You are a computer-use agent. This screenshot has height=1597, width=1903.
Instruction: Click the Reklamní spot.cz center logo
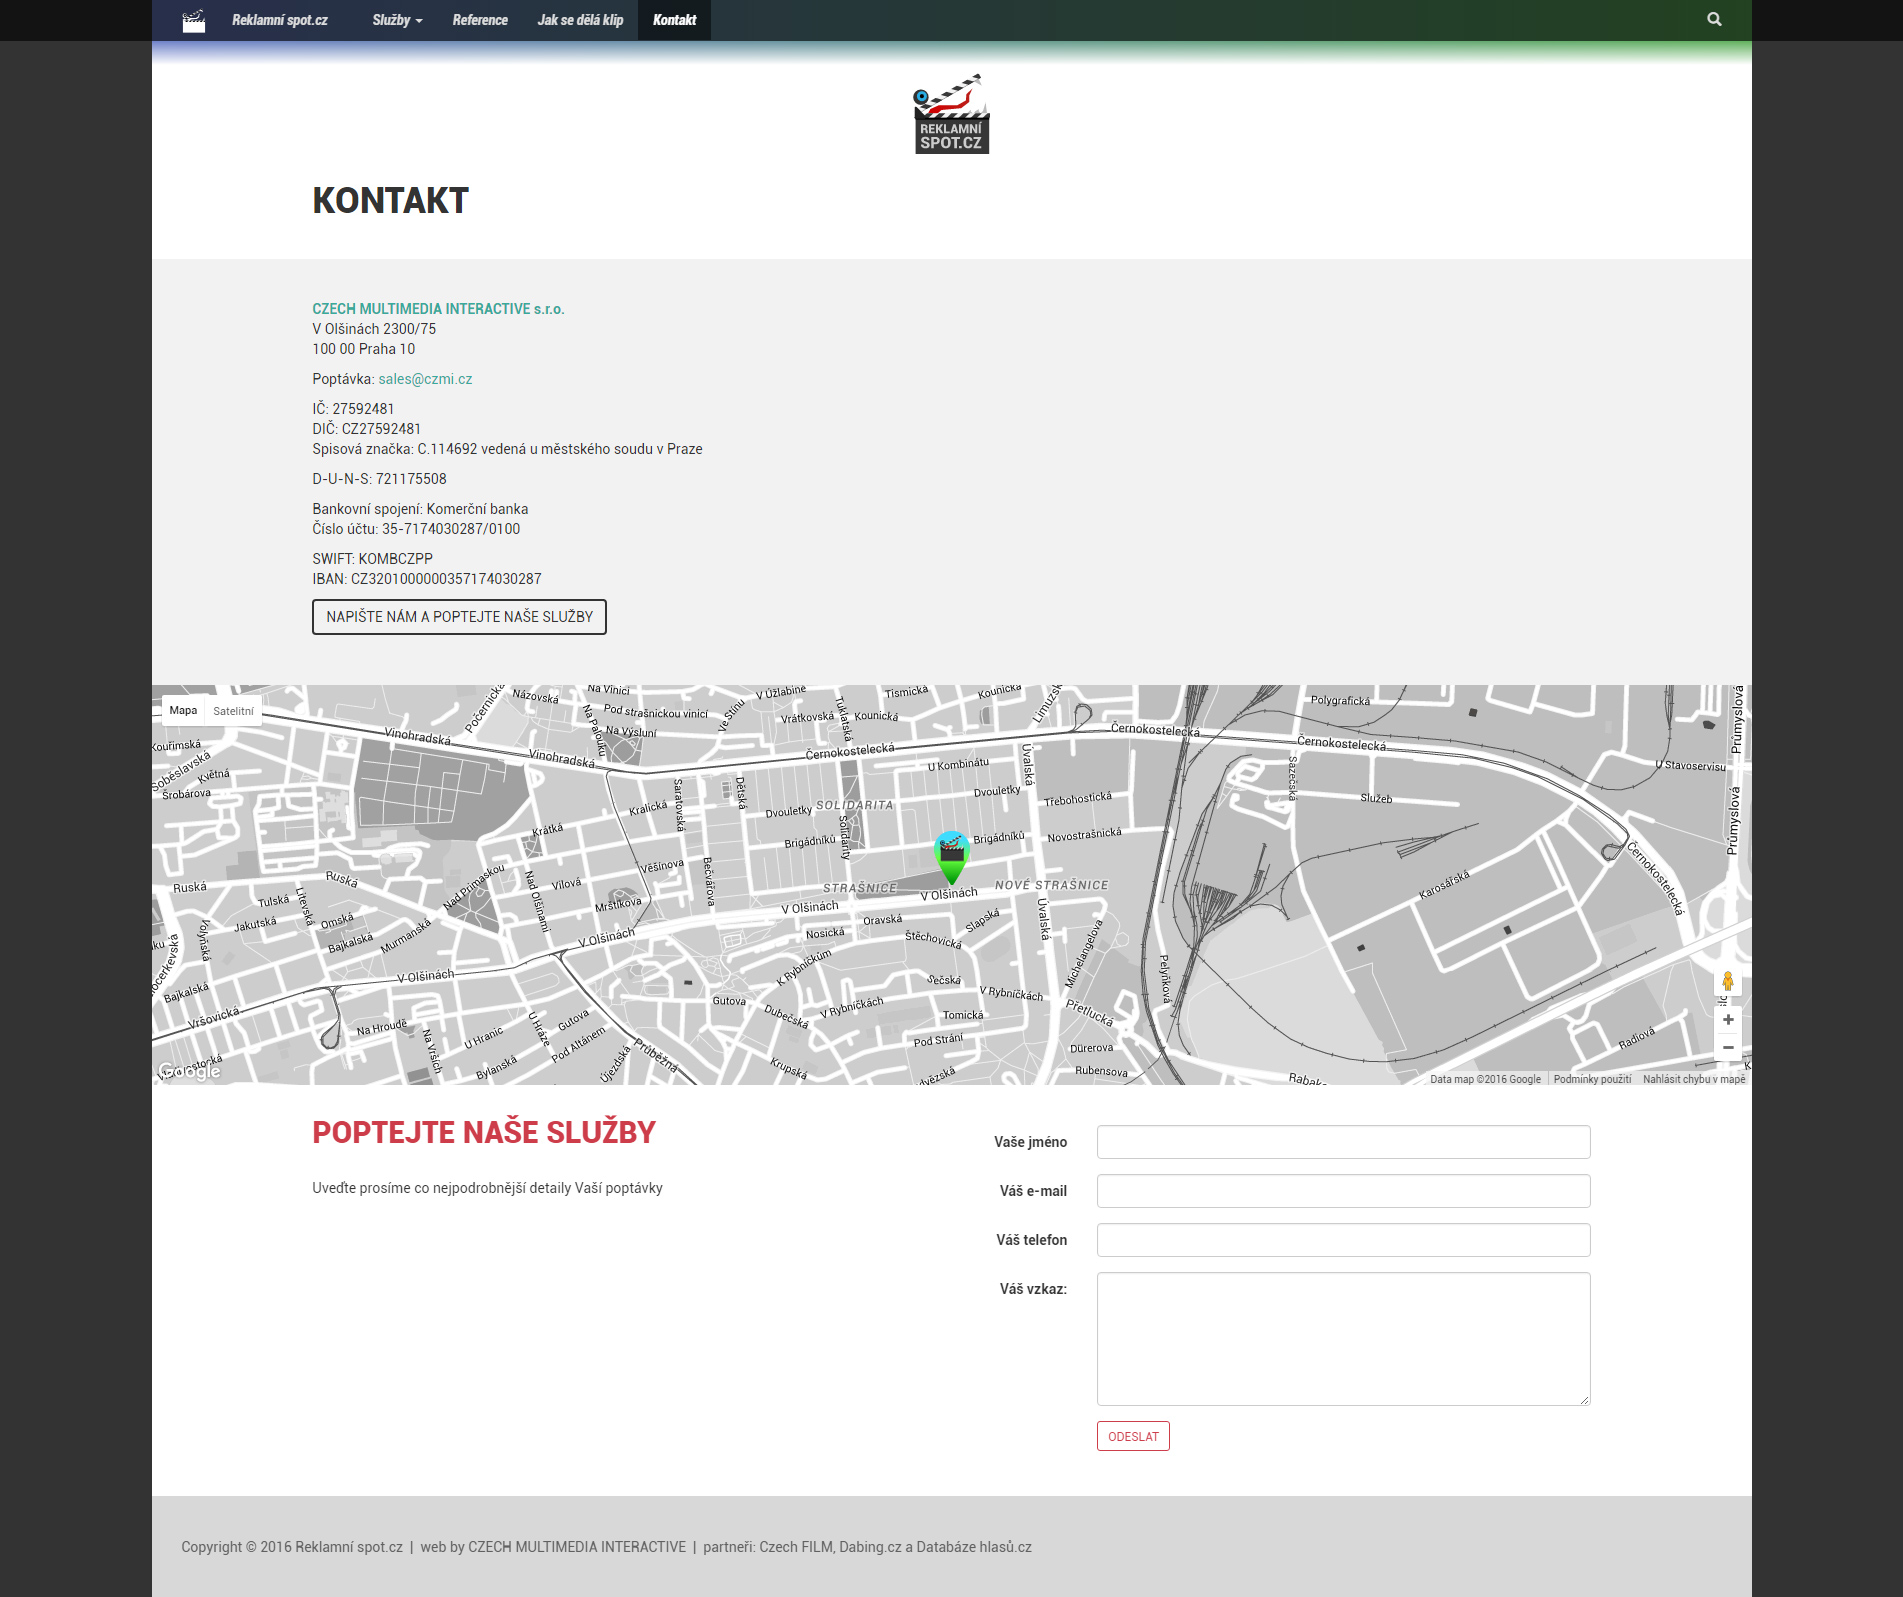click(951, 113)
